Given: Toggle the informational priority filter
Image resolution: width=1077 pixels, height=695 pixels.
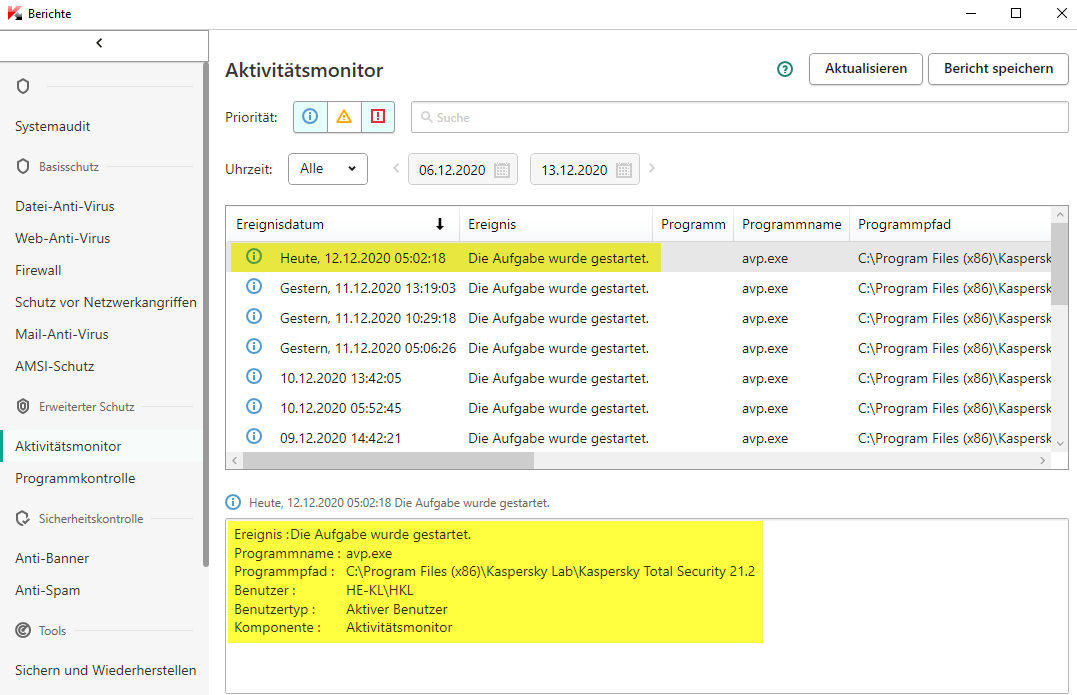Looking at the screenshot, I should (310, 117).
